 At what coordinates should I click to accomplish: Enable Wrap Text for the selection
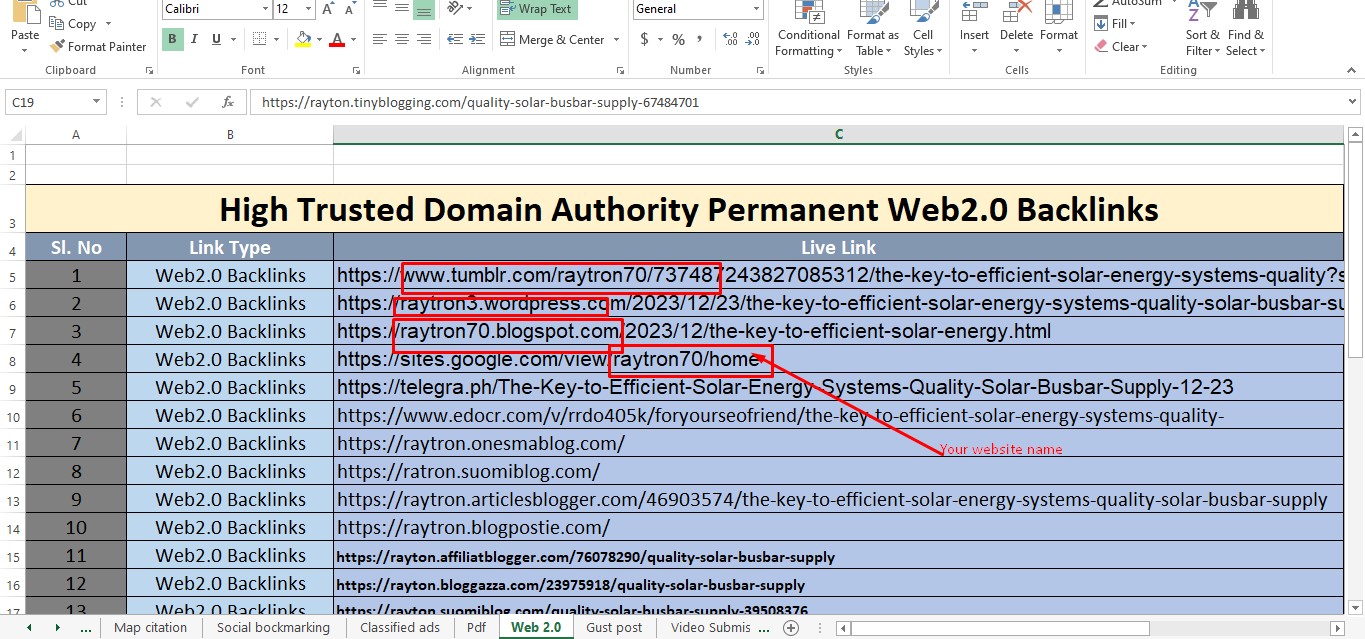(x=536, y=8)
